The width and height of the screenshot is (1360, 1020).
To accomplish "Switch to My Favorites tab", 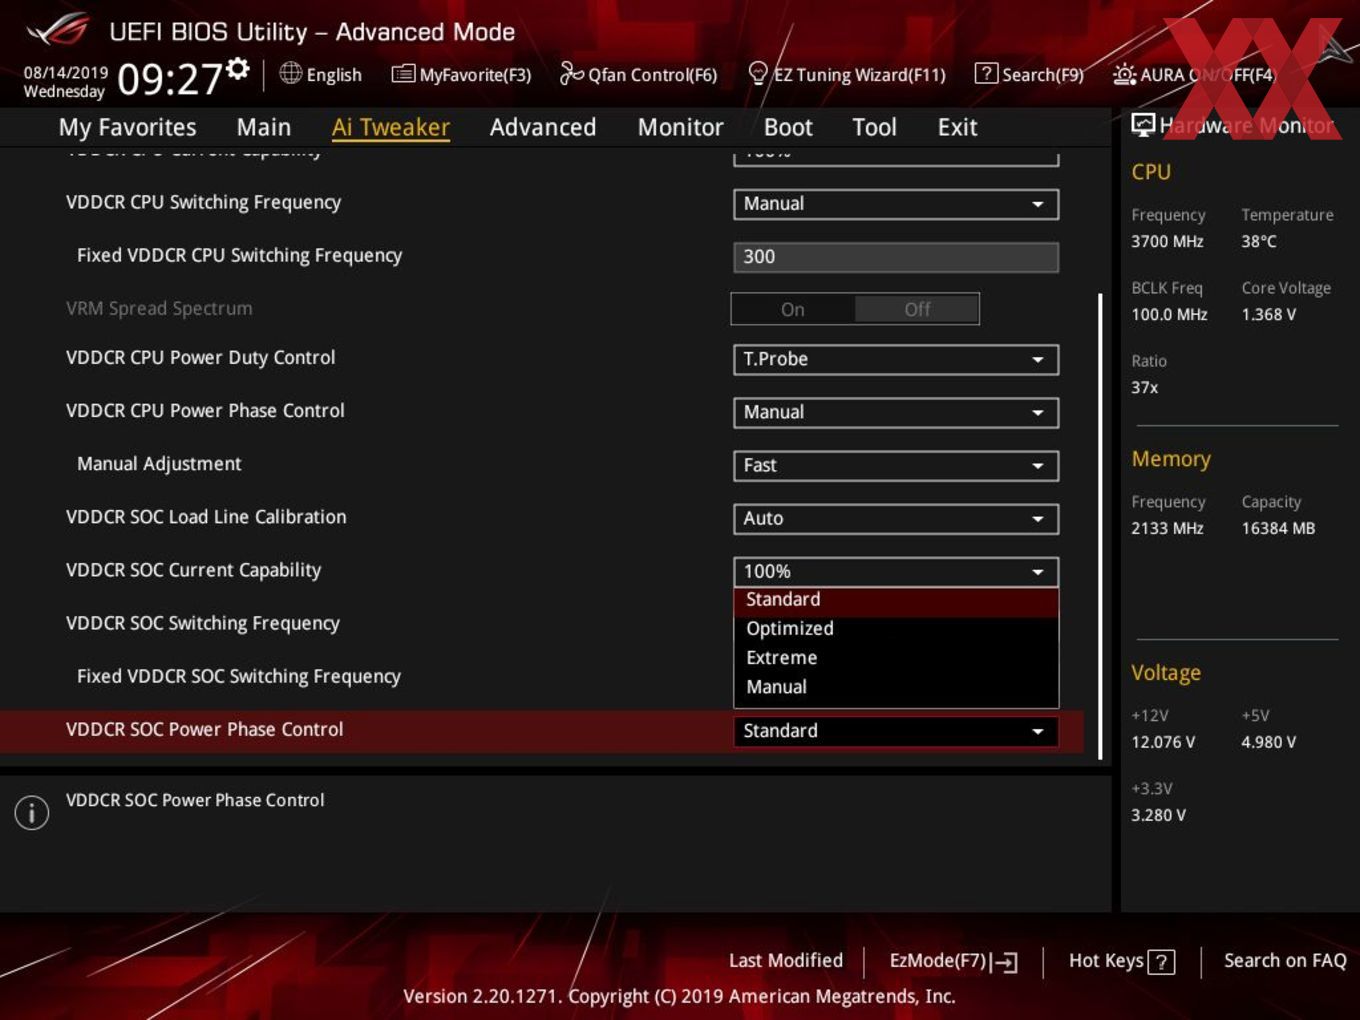I will click(x=127, y=127).
